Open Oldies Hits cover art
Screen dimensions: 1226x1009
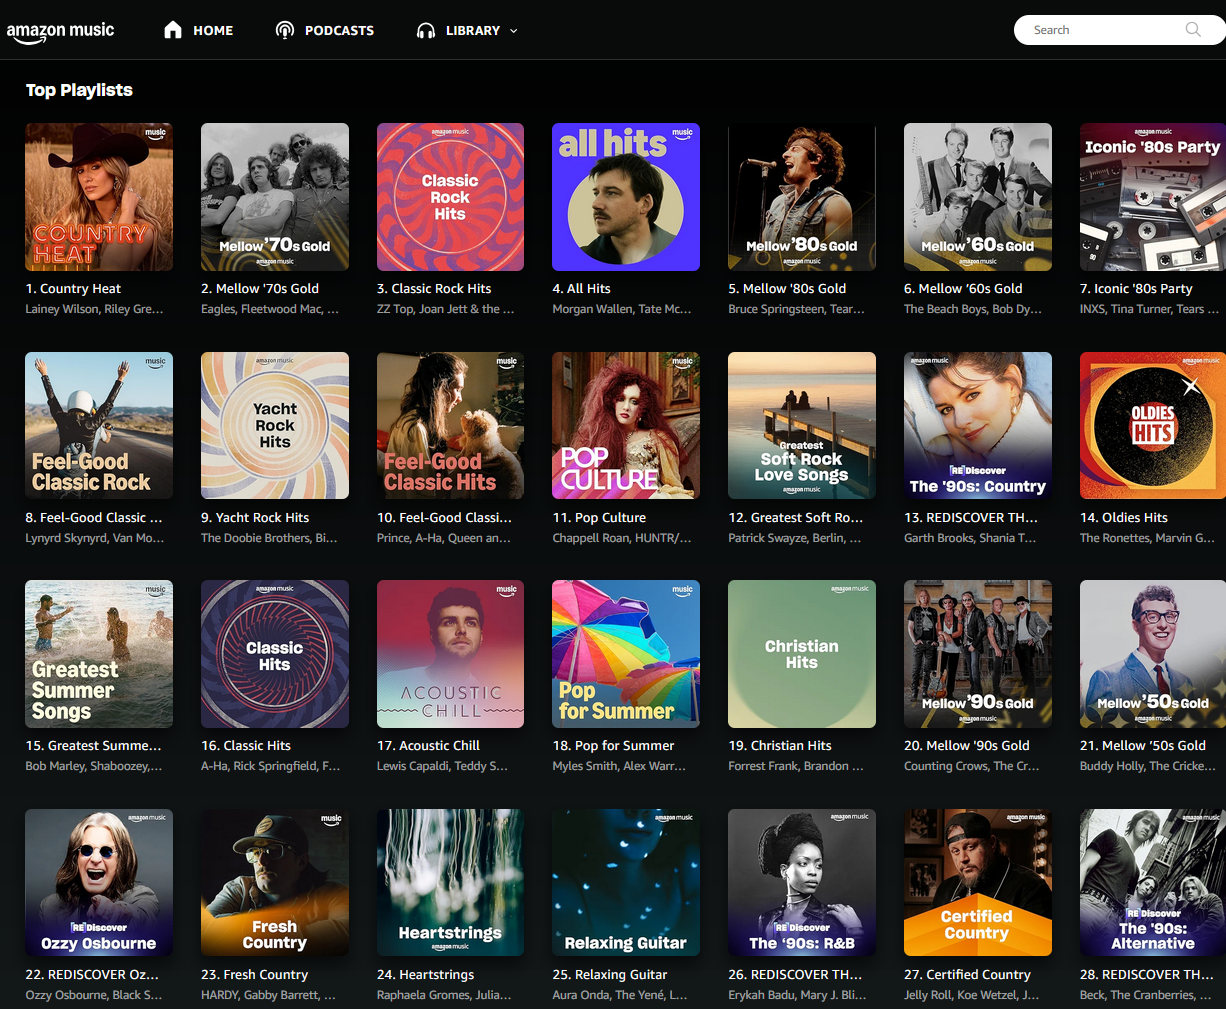tap(1153, 425)
